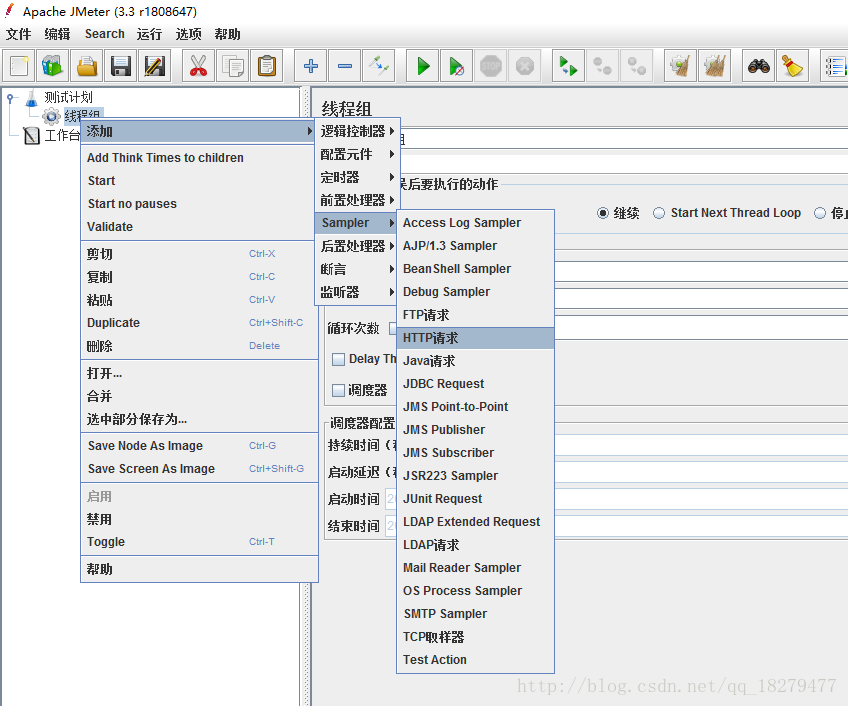This screenshot has width=848, height=706.
Task: Click the Toggle enable/disable icon
Action: click(x=379, y=66)
